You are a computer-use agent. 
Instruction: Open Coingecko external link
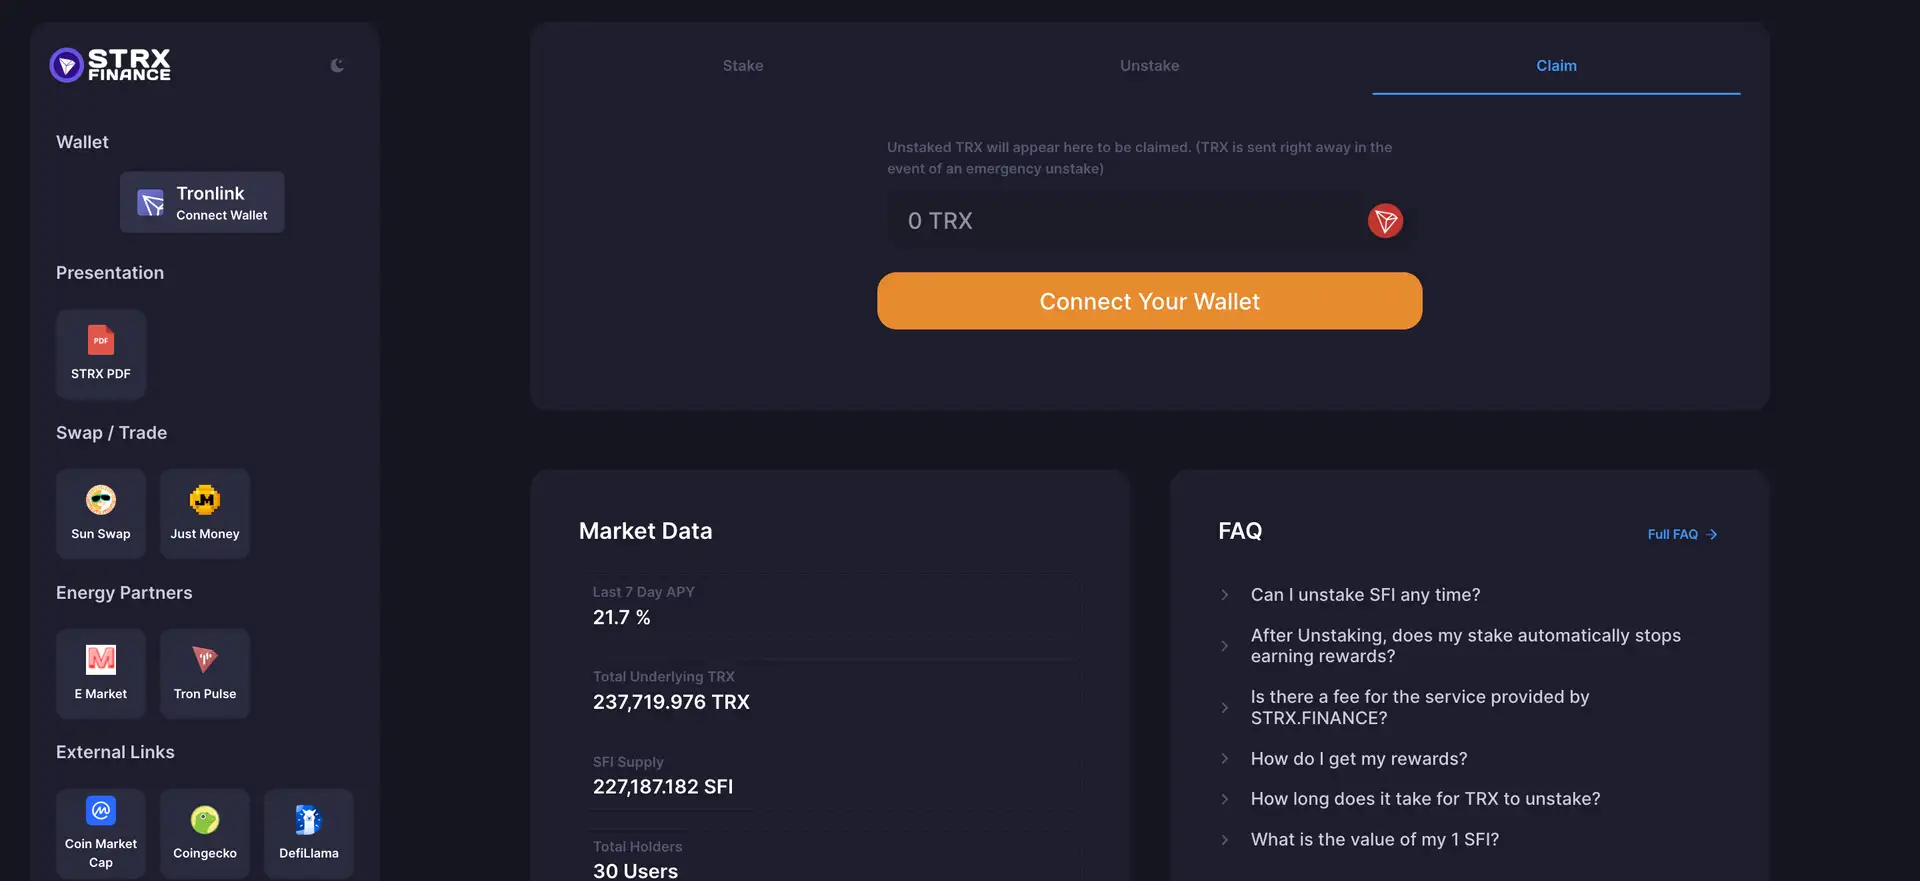(x=205, y=833)
